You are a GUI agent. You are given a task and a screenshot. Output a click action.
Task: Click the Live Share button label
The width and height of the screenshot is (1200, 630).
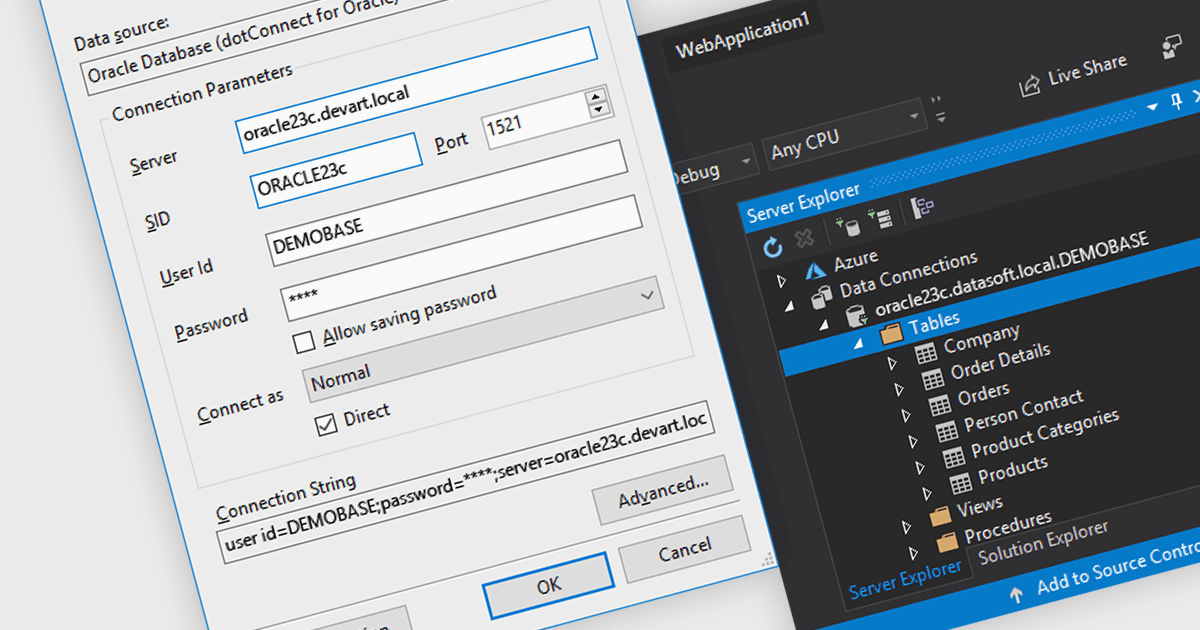coord(1088,70)
